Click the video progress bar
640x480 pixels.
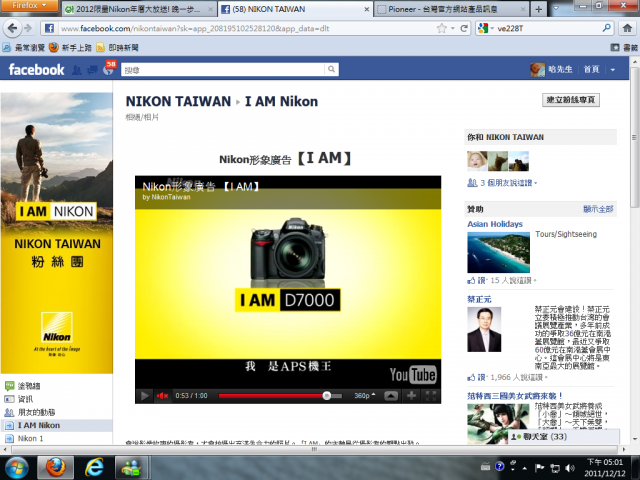point(280,396)
